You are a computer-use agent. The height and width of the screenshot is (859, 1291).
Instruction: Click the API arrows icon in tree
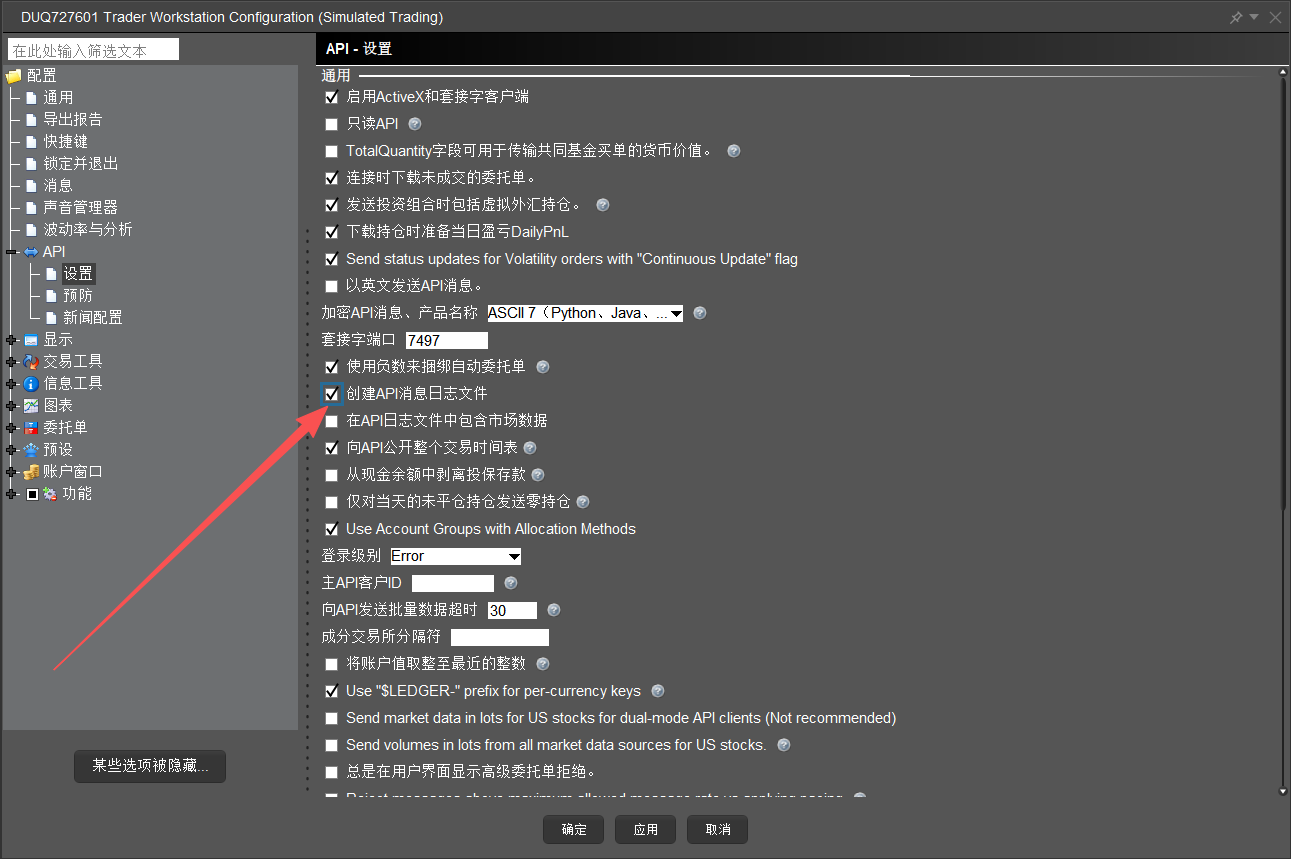pyautogui.click(x=30, y=252)
